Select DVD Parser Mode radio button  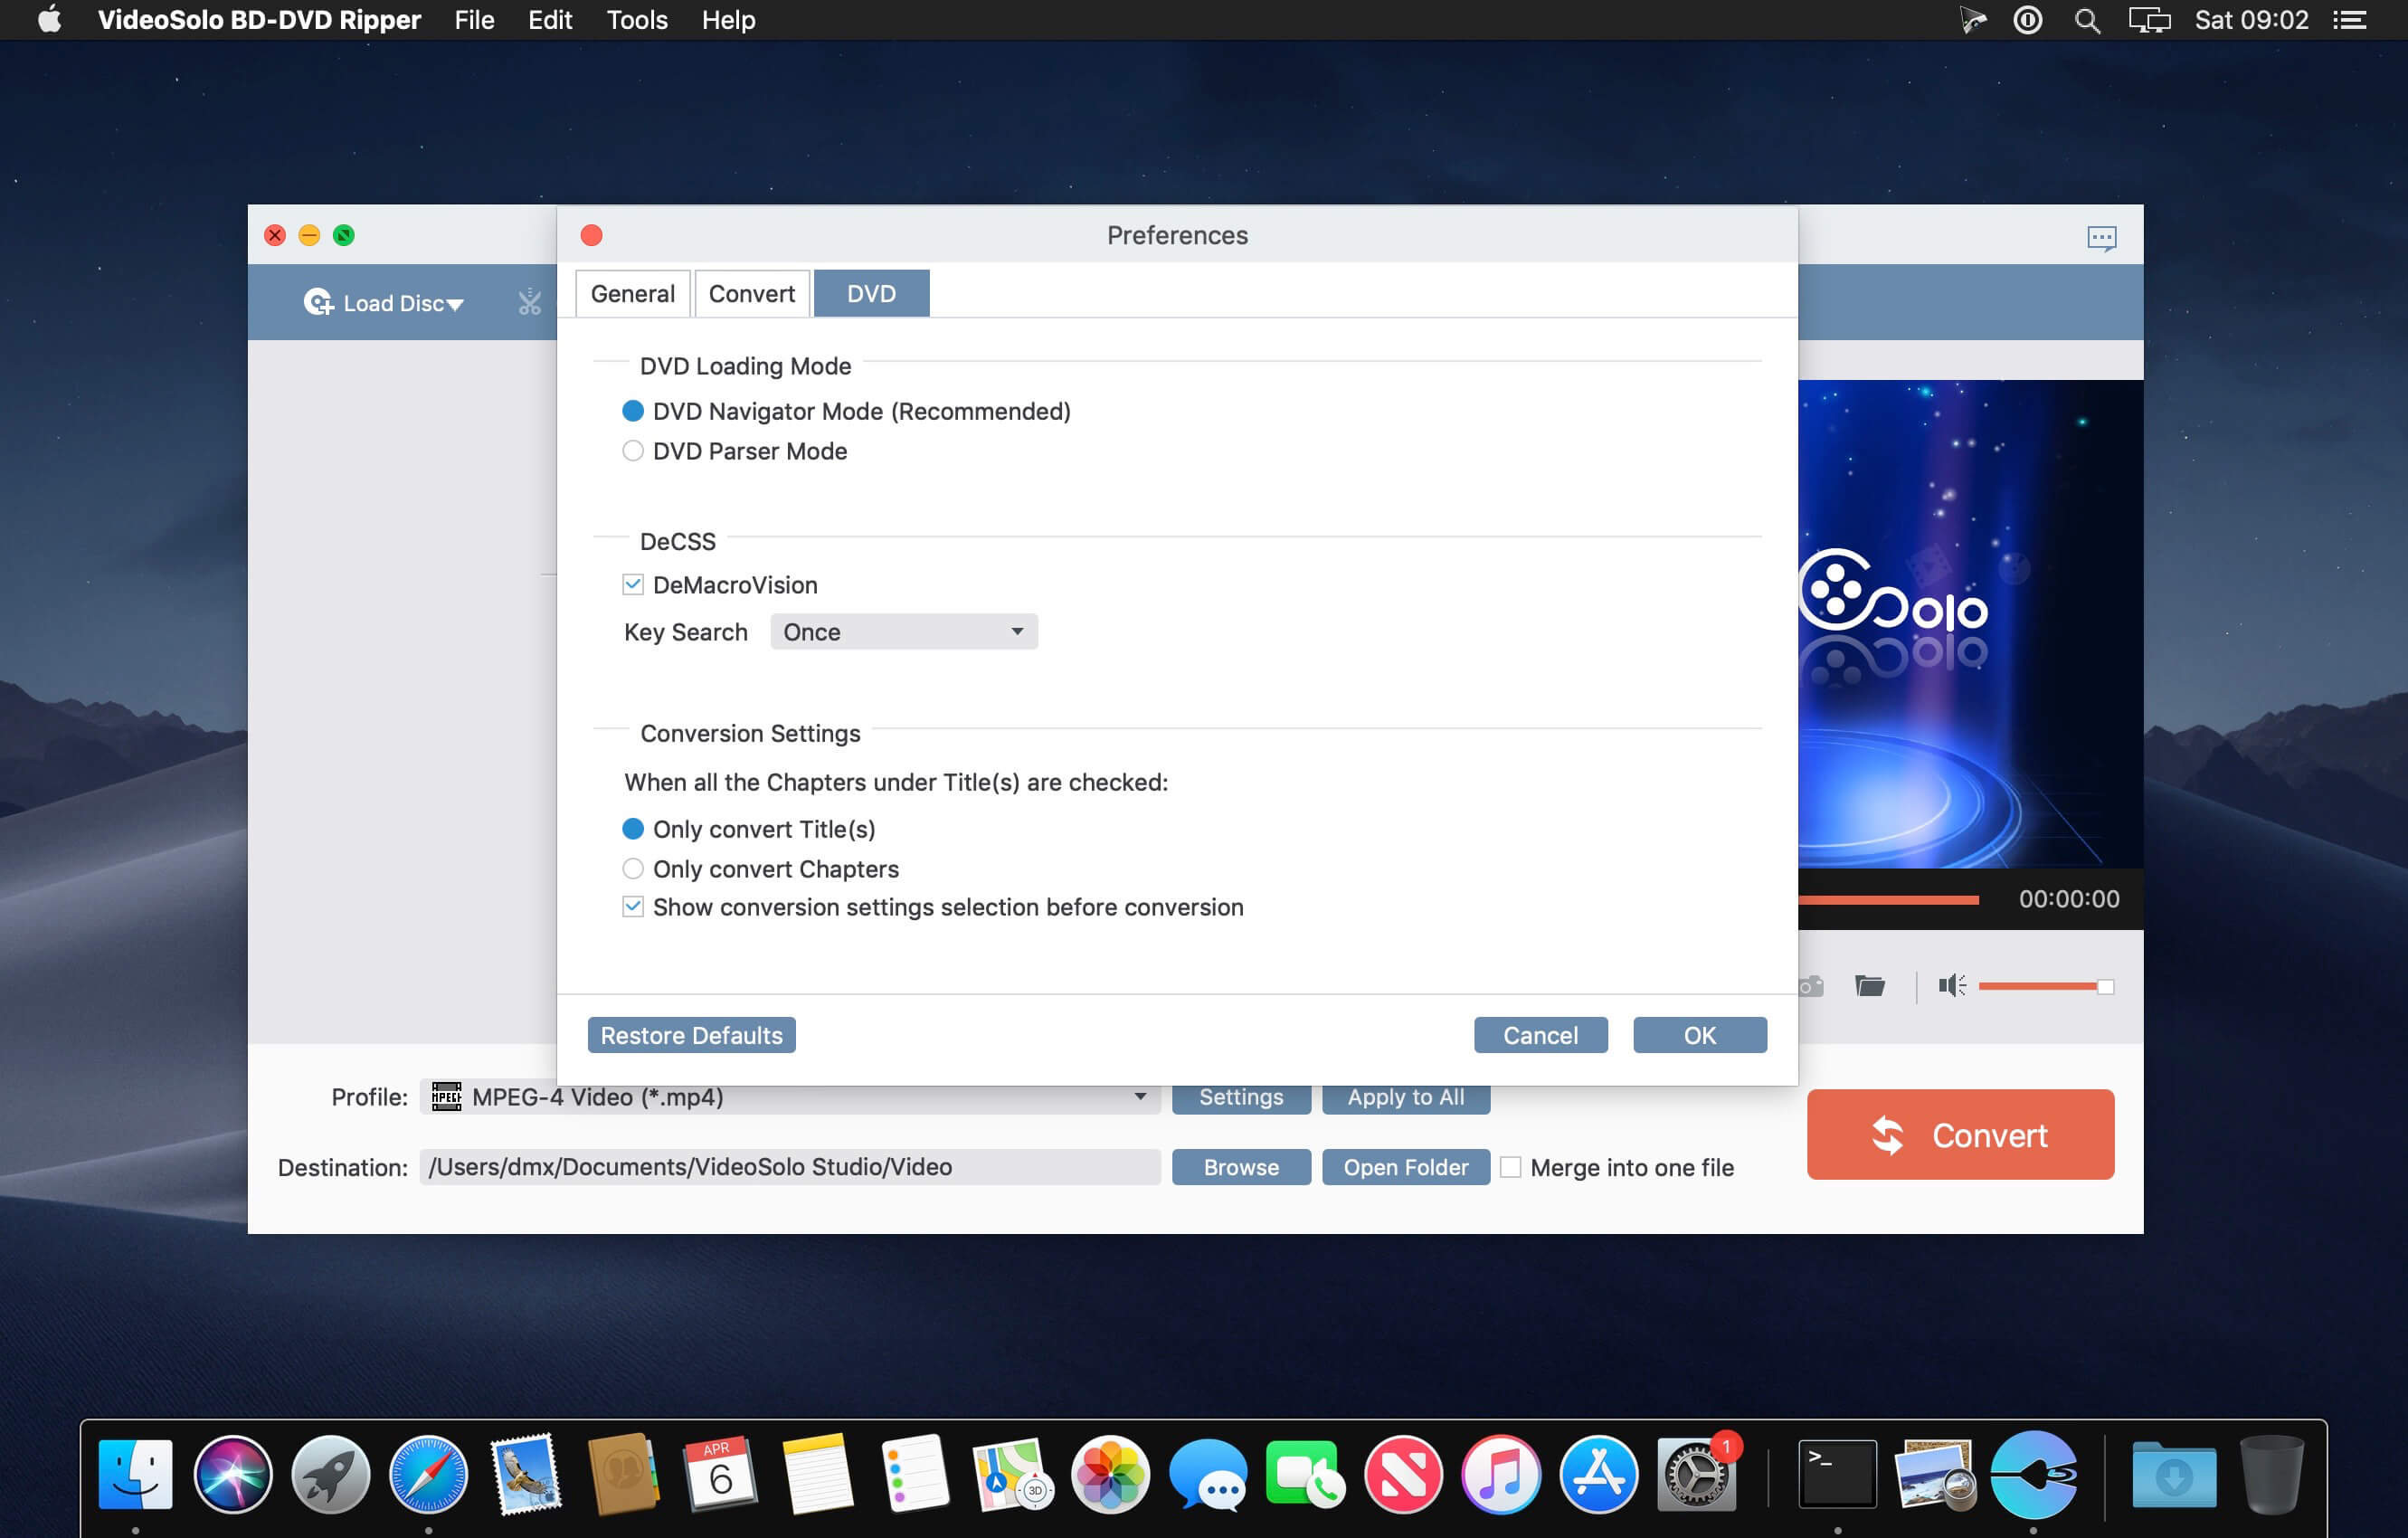(632, 451)
